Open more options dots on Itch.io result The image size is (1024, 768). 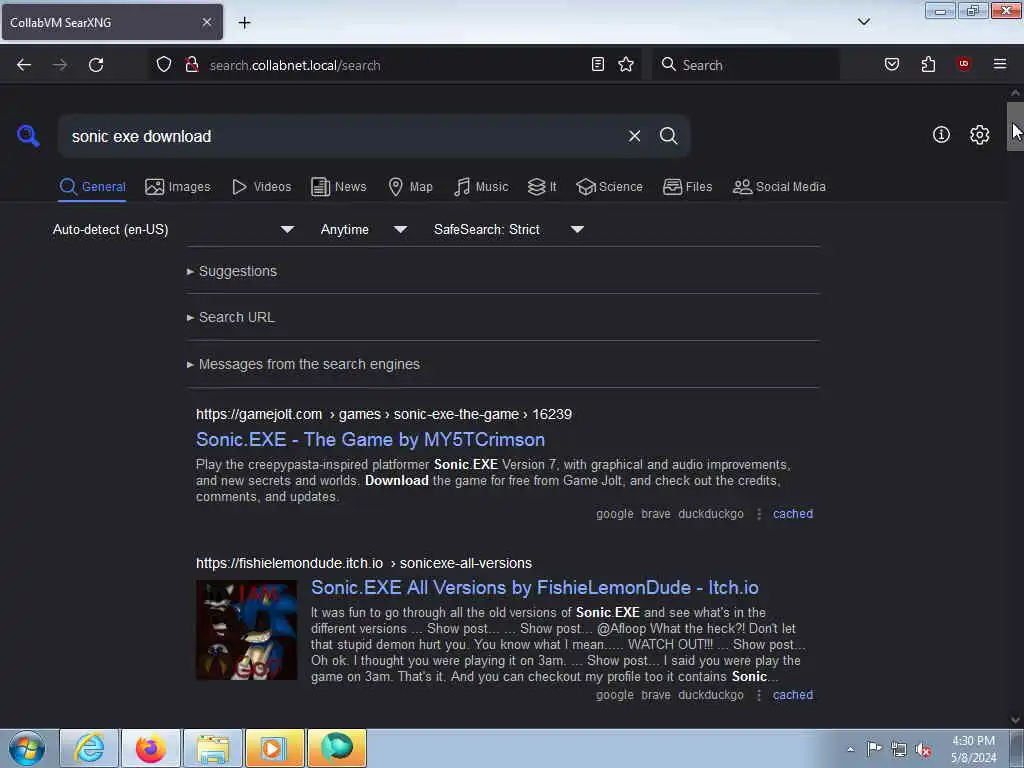(x=758, y=695)
